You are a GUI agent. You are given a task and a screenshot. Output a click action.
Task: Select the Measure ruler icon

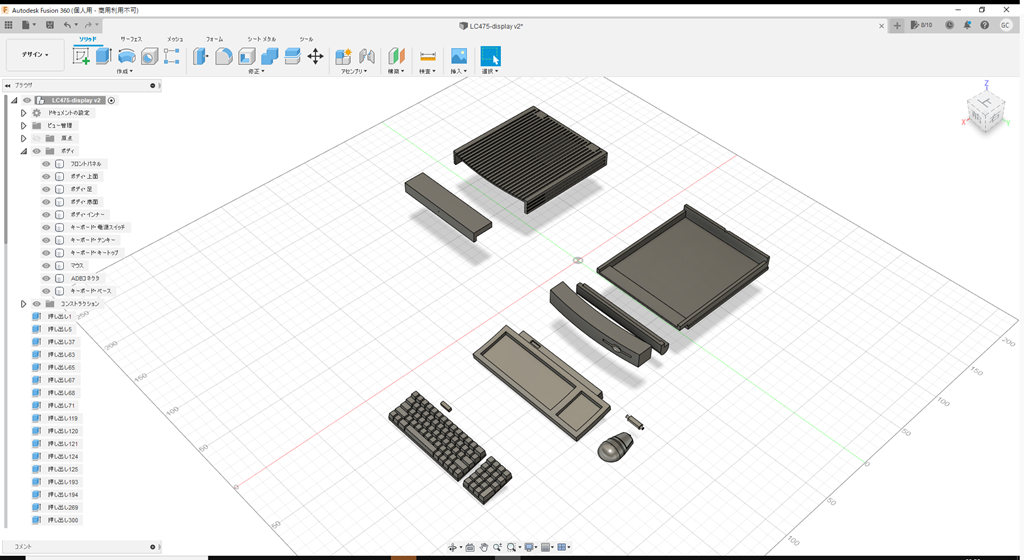pos(428,56)
